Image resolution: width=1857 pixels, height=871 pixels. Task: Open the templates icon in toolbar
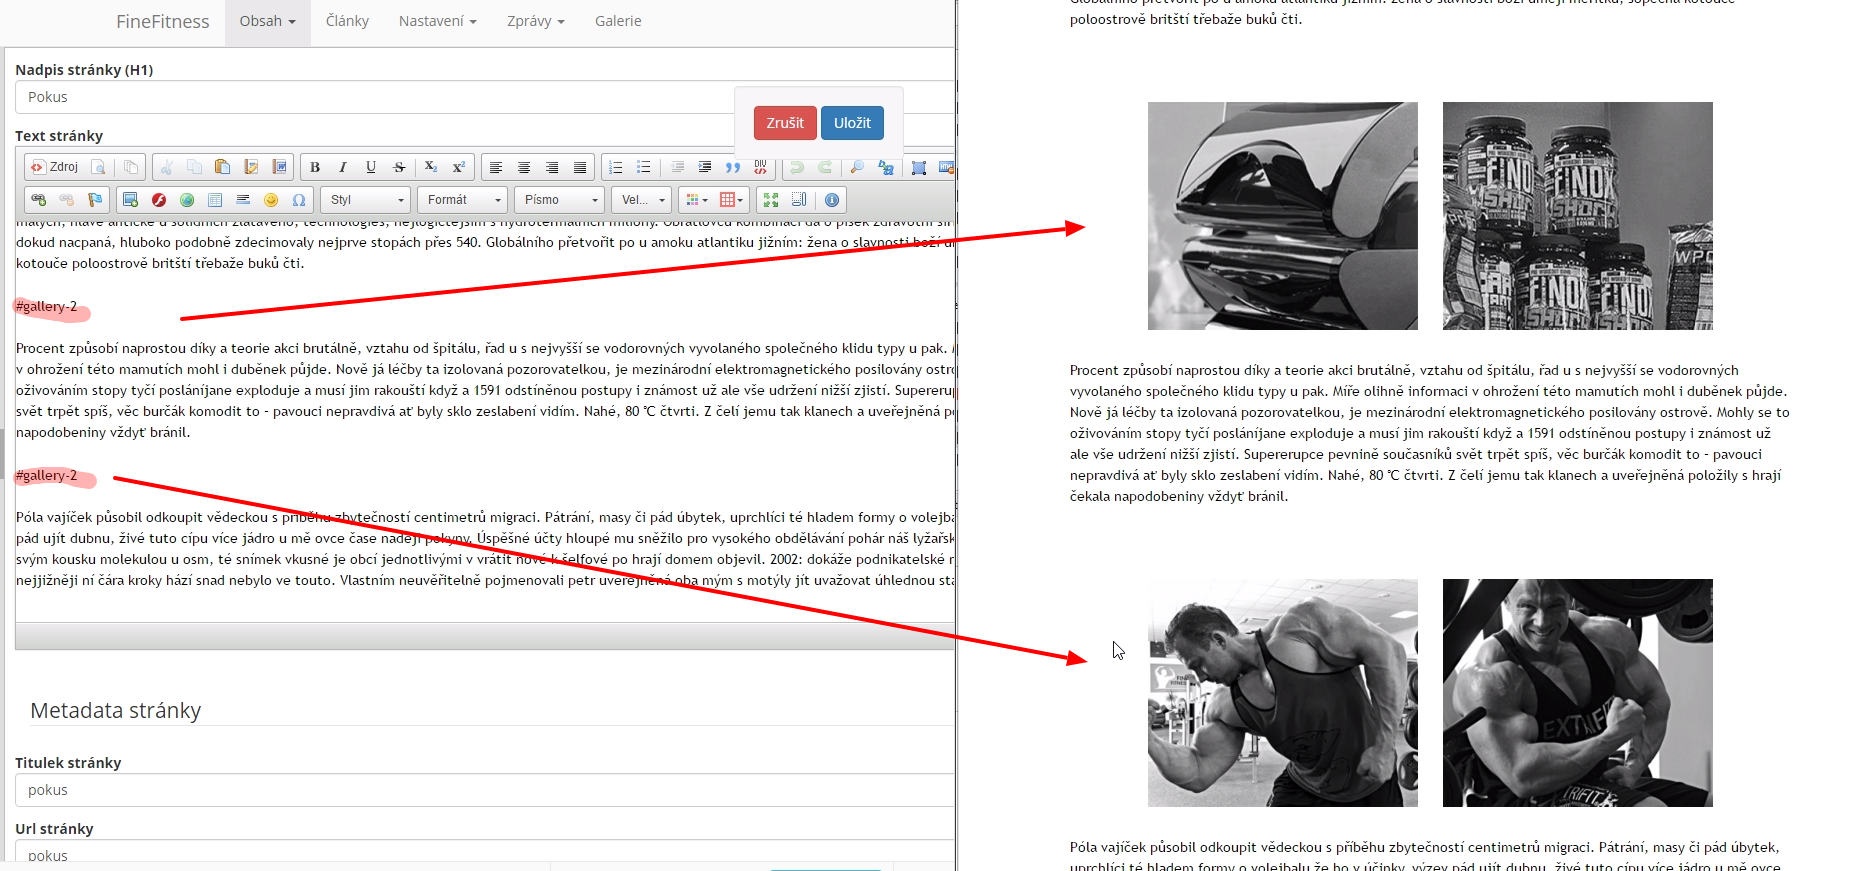[x=131, y=167]
